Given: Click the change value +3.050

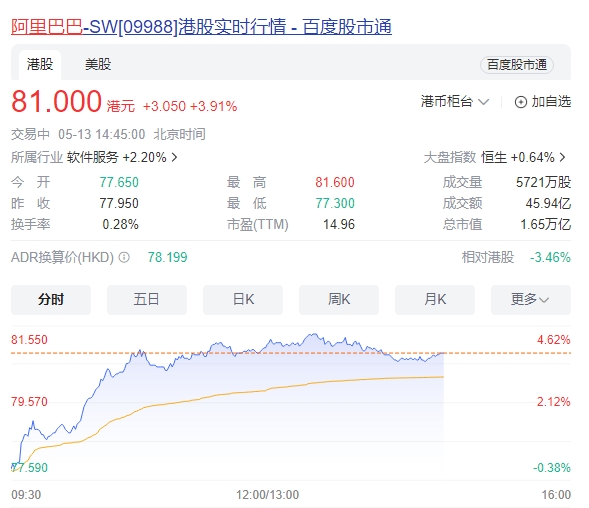Looking at the screenshot, I should pyautogui.click(x=164, y=106).
